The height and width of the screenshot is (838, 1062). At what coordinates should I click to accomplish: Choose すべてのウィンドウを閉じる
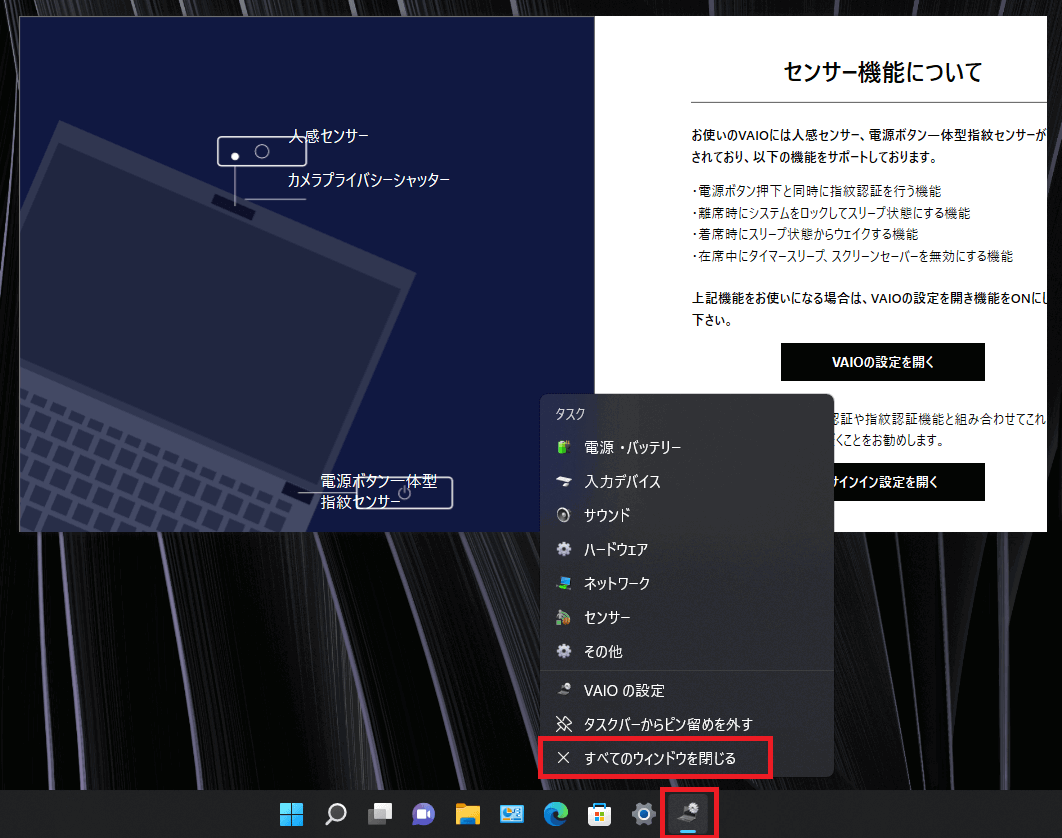tap(687, 757)
